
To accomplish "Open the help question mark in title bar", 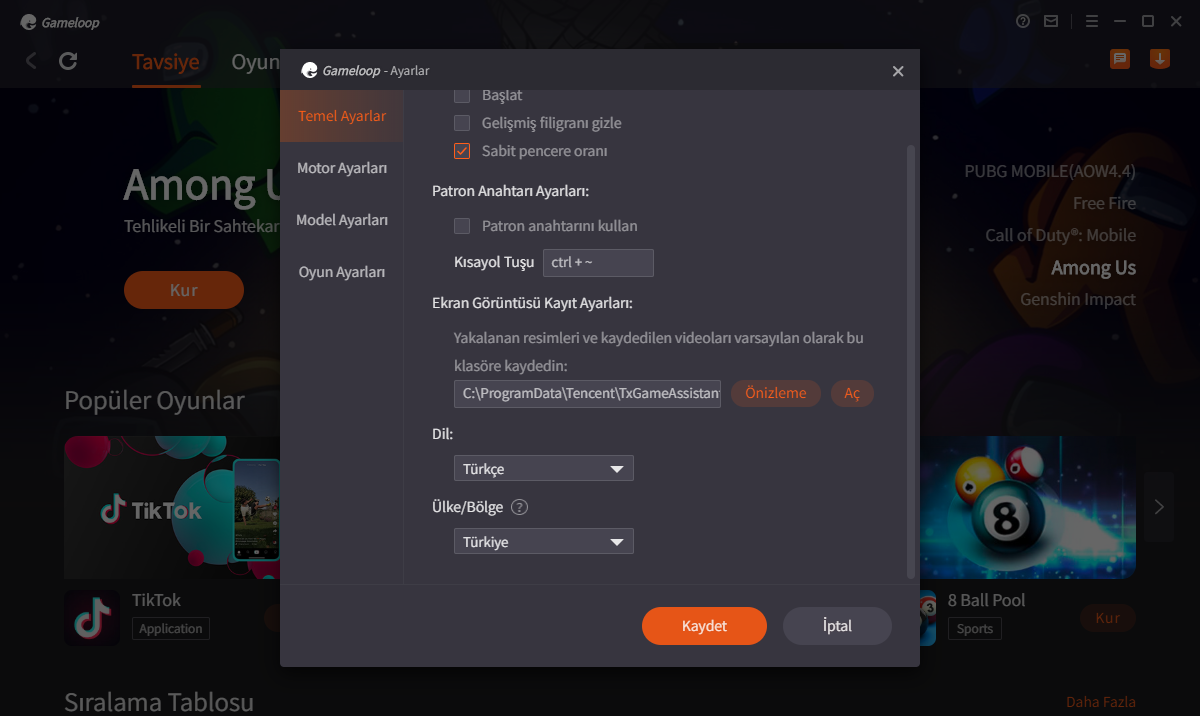I will [1022, 21].
